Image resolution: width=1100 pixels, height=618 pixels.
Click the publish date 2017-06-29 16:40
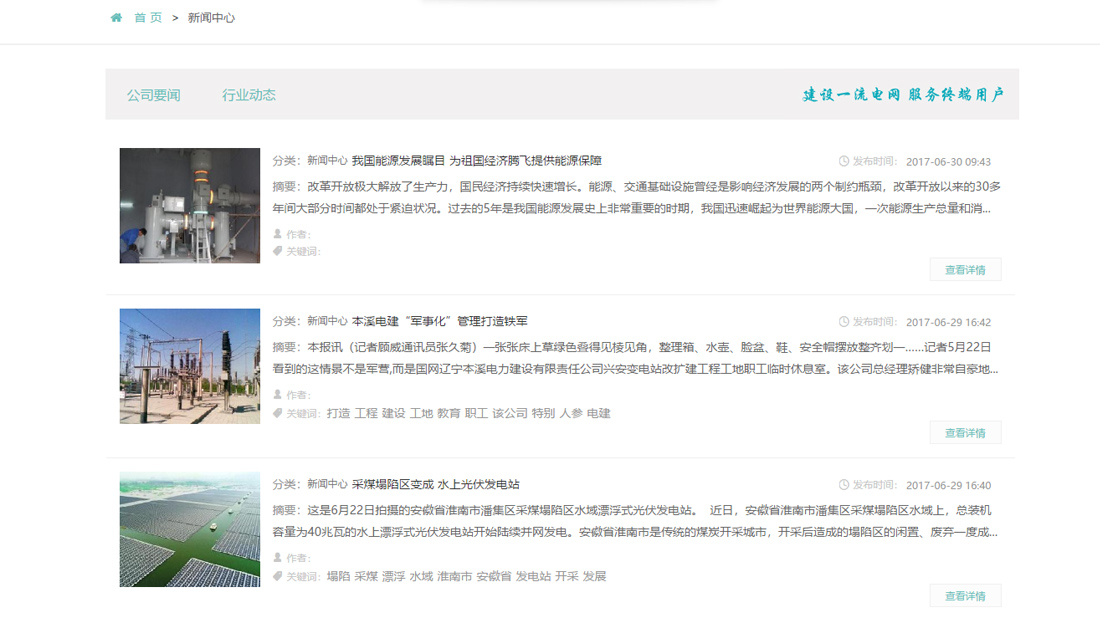[x=948, y=485]
